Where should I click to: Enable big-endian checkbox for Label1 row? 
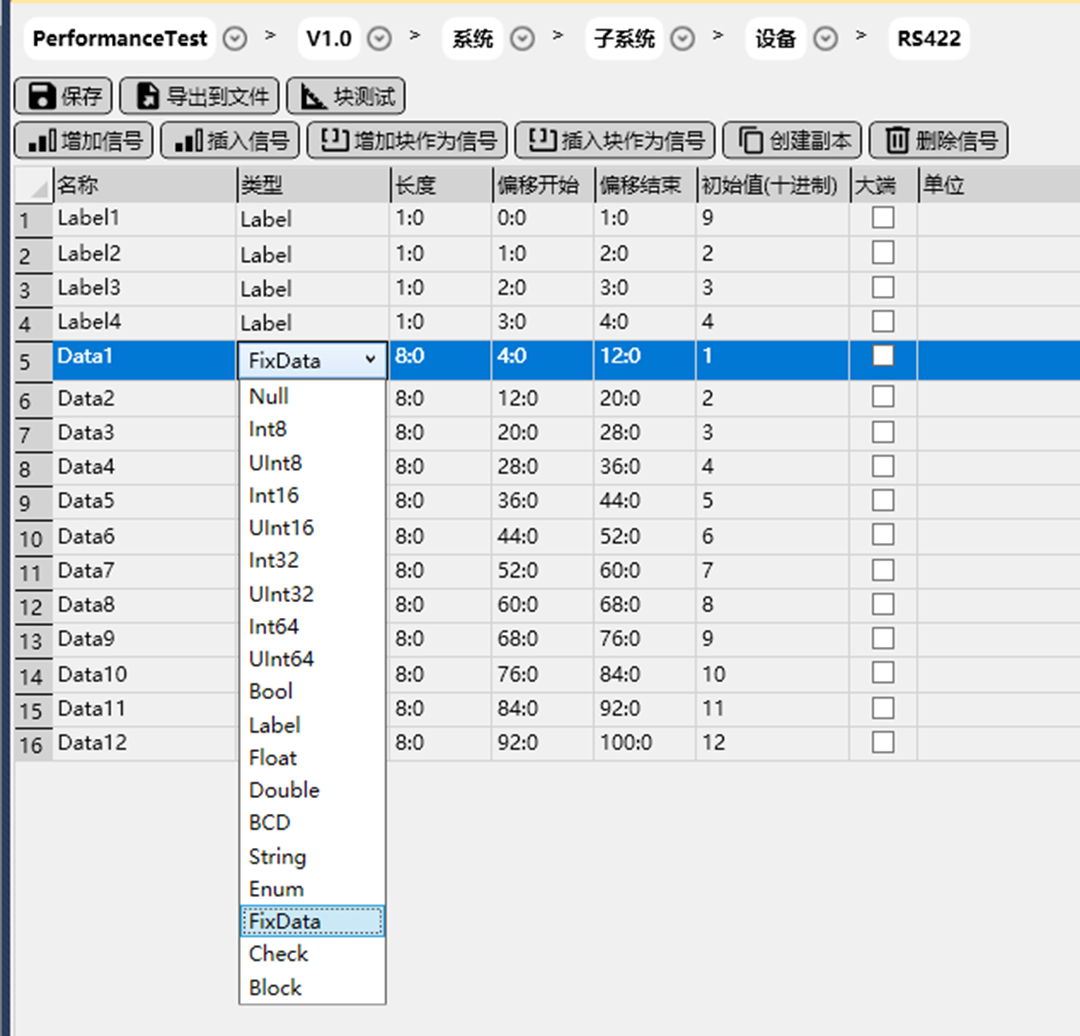pos(883,218)
